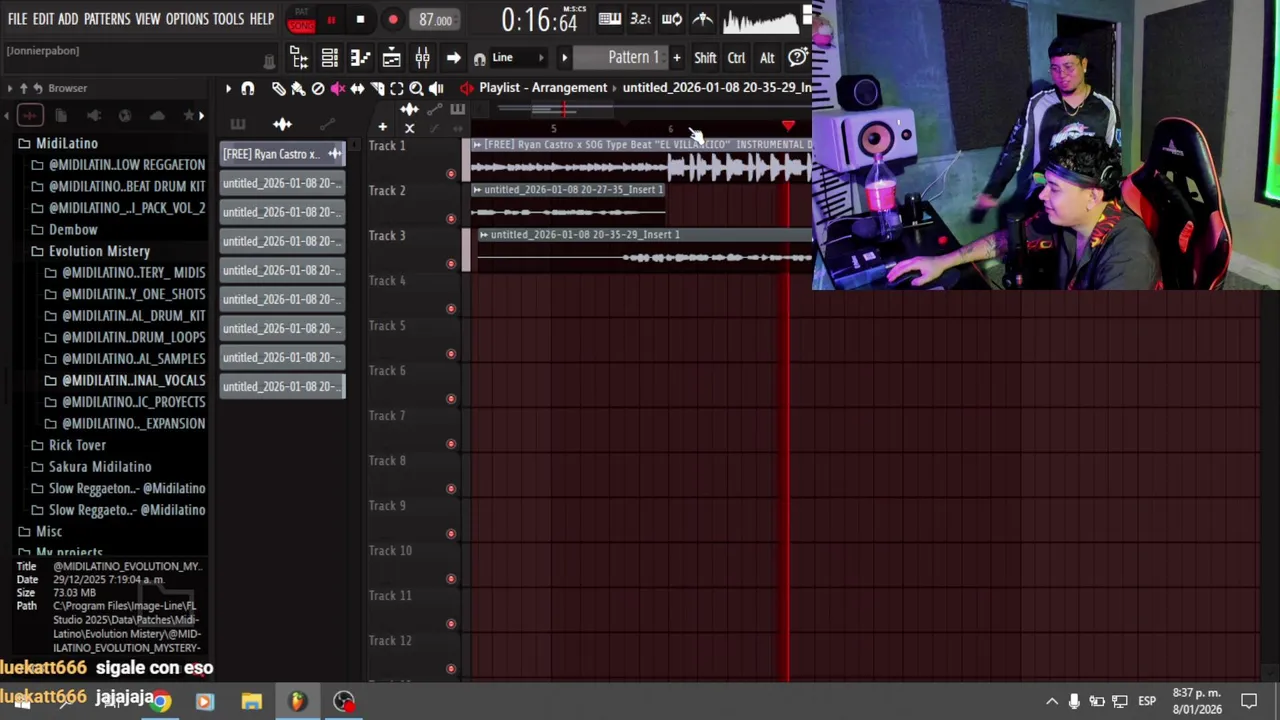Viewport: 1280px width, 720px height.
Task: Open the playlist options arrow menu
Action: (228, 88)
